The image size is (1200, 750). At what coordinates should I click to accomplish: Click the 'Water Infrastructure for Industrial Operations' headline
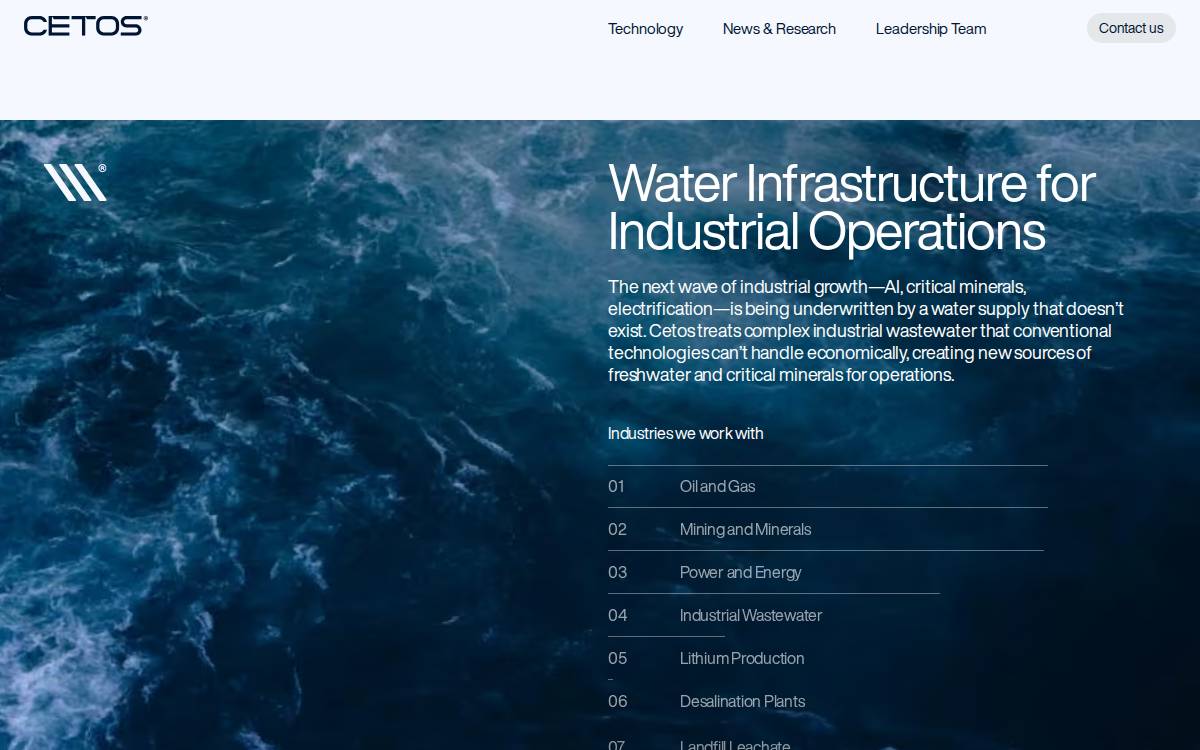(x=851, y=207)
